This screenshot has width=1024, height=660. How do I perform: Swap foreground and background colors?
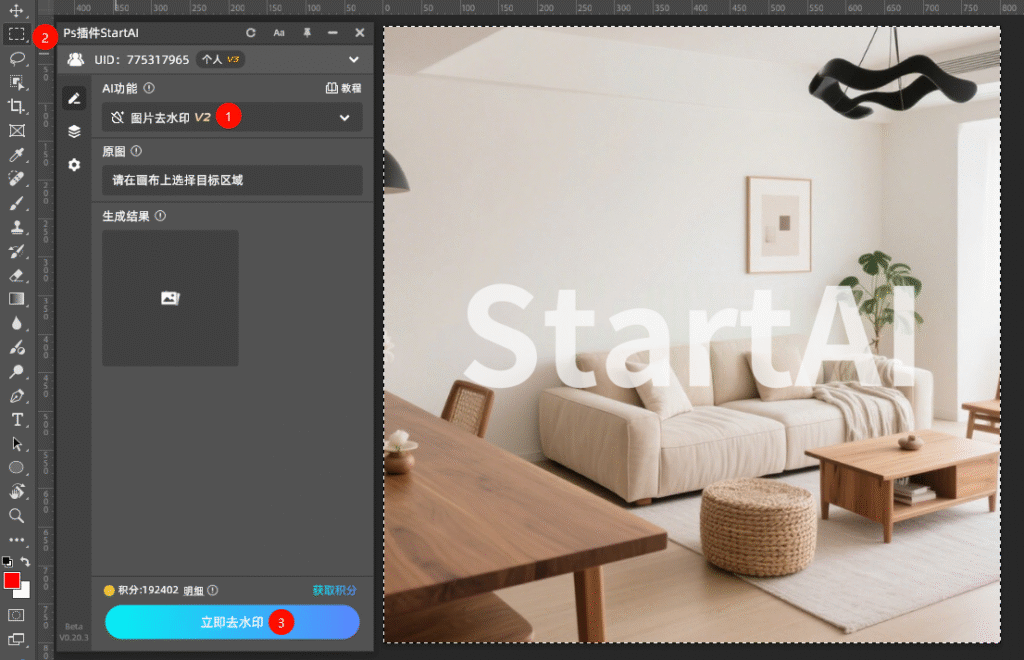click(x=25, y=562)
